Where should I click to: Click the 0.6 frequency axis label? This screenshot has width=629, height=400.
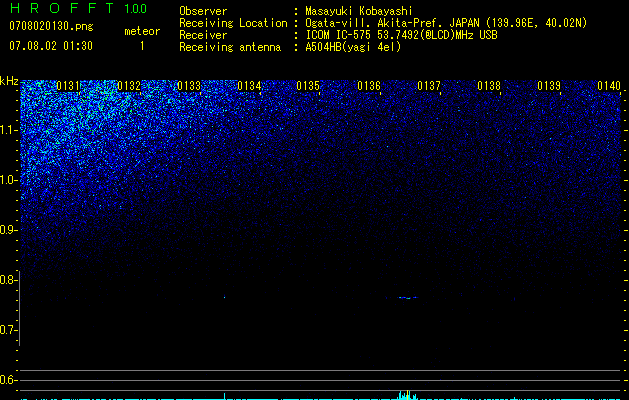tap(9, 380)
